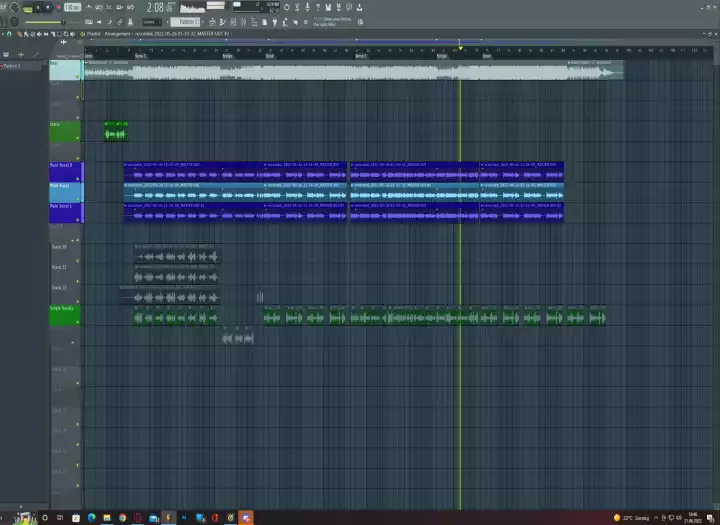Select the Main Vocal track header
Image resolution: width=720 pixels, height=525 pixels.
click(65, 192)
